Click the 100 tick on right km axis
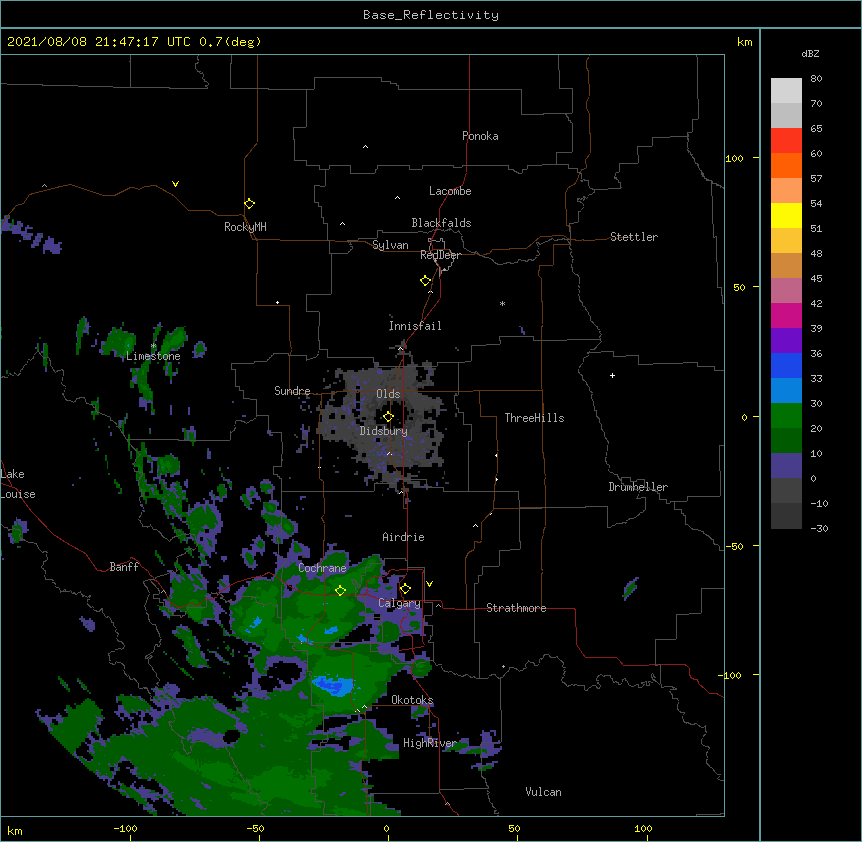Viewport: 862px width, 842px height. (734, 158)
